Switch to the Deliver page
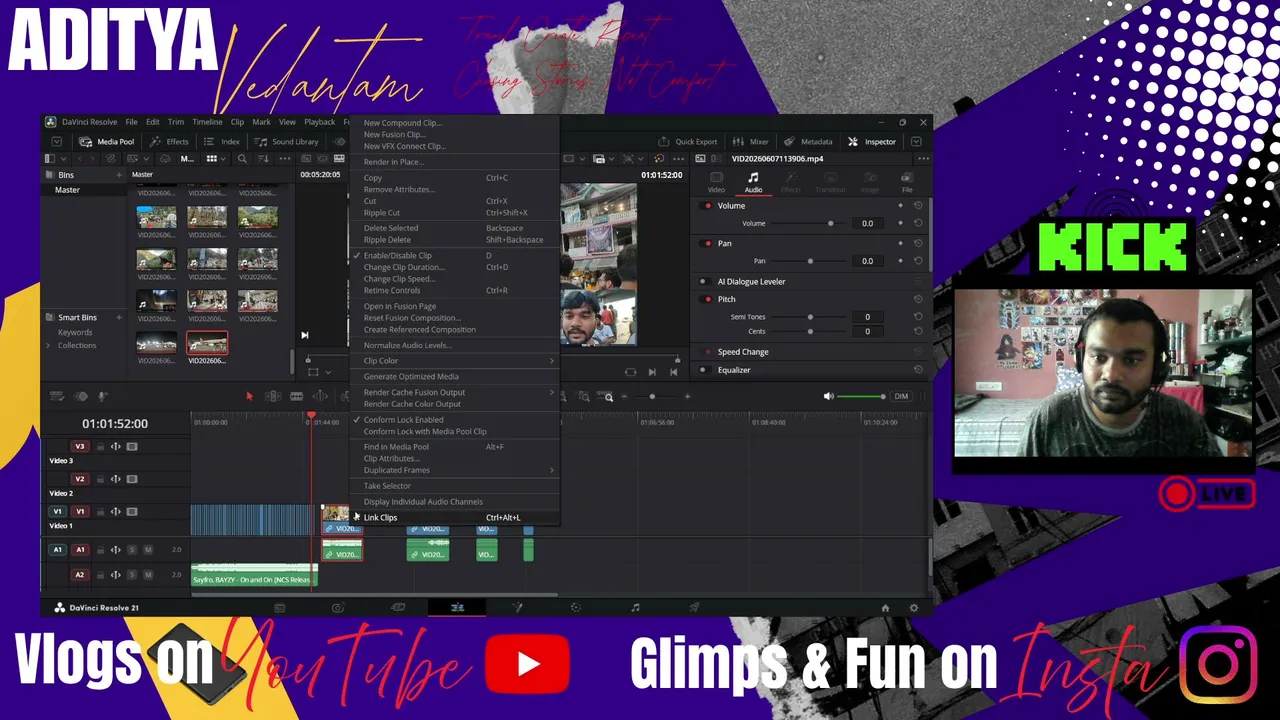 (694, 607)
